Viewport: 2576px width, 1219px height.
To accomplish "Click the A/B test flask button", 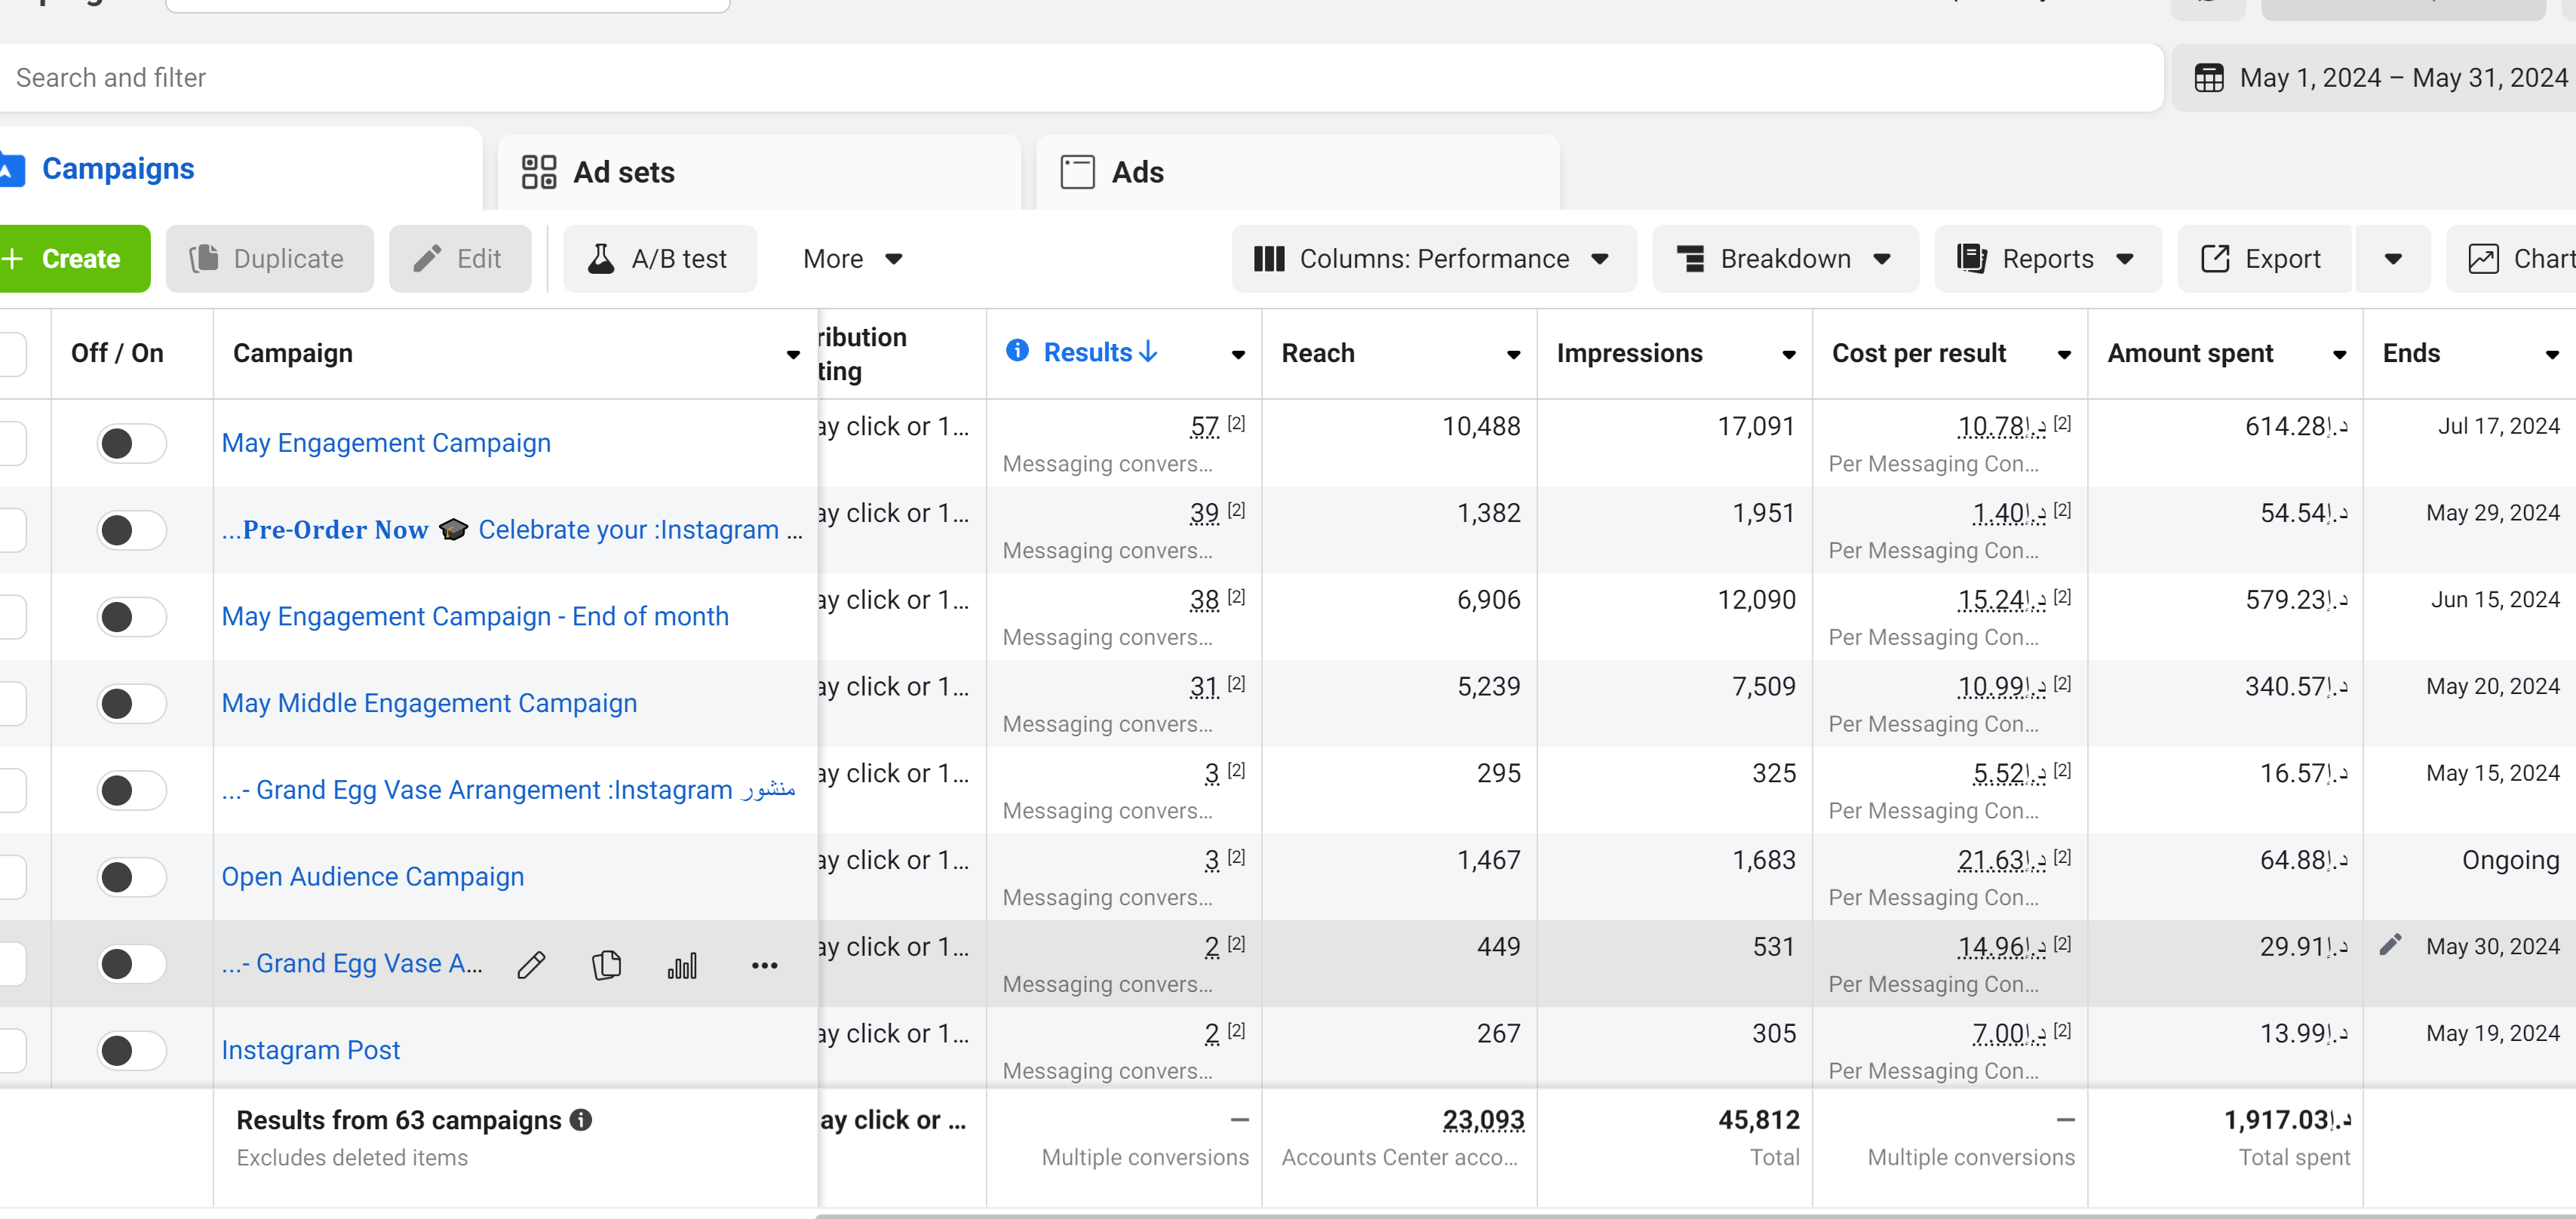I will tap(660, 259).
